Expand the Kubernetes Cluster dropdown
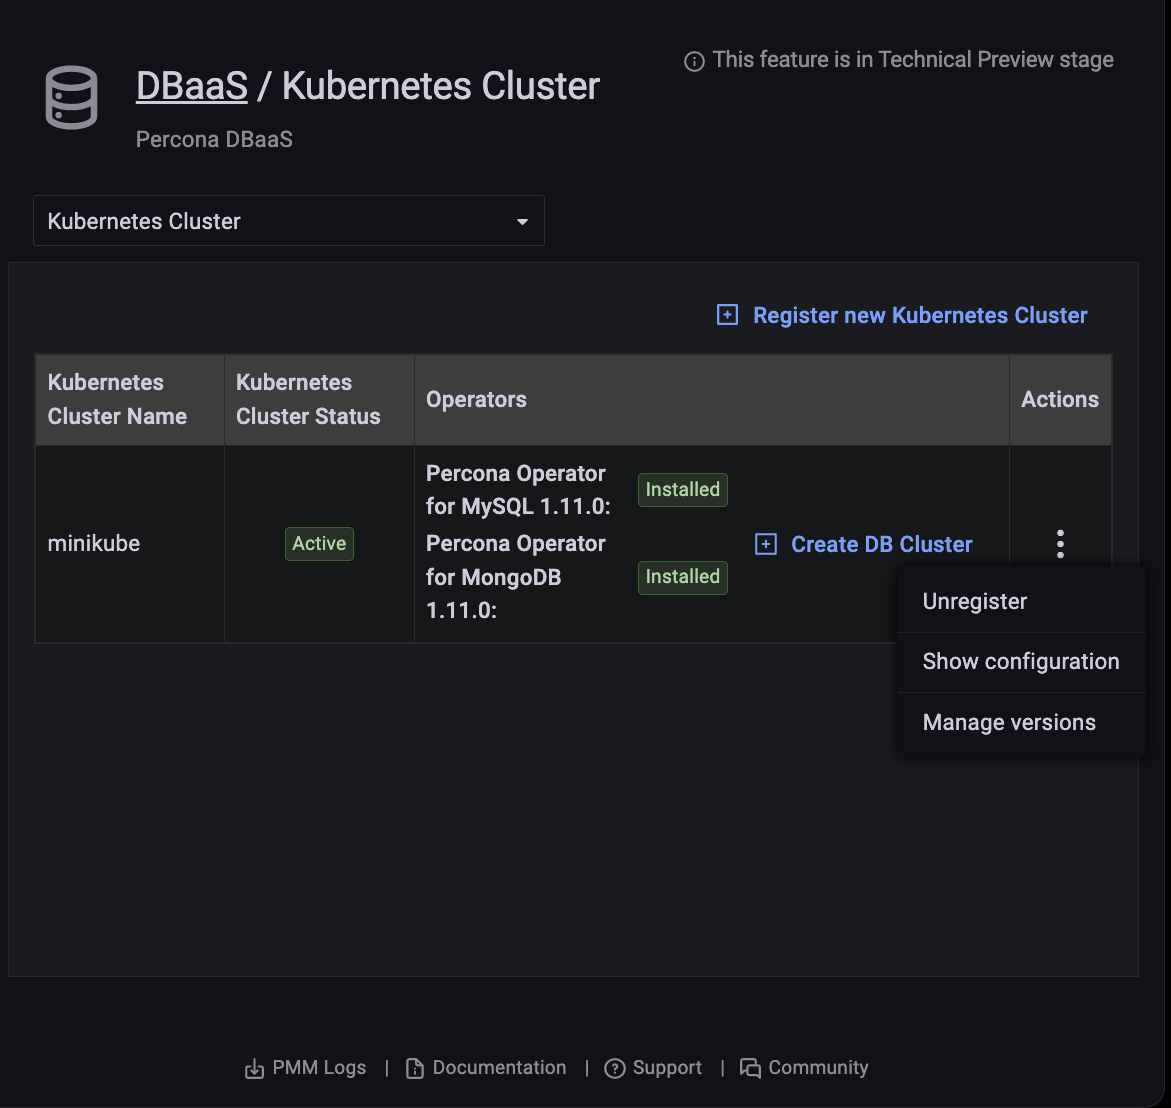The width and height of the screenshot is (1171, 1108). 288,221
